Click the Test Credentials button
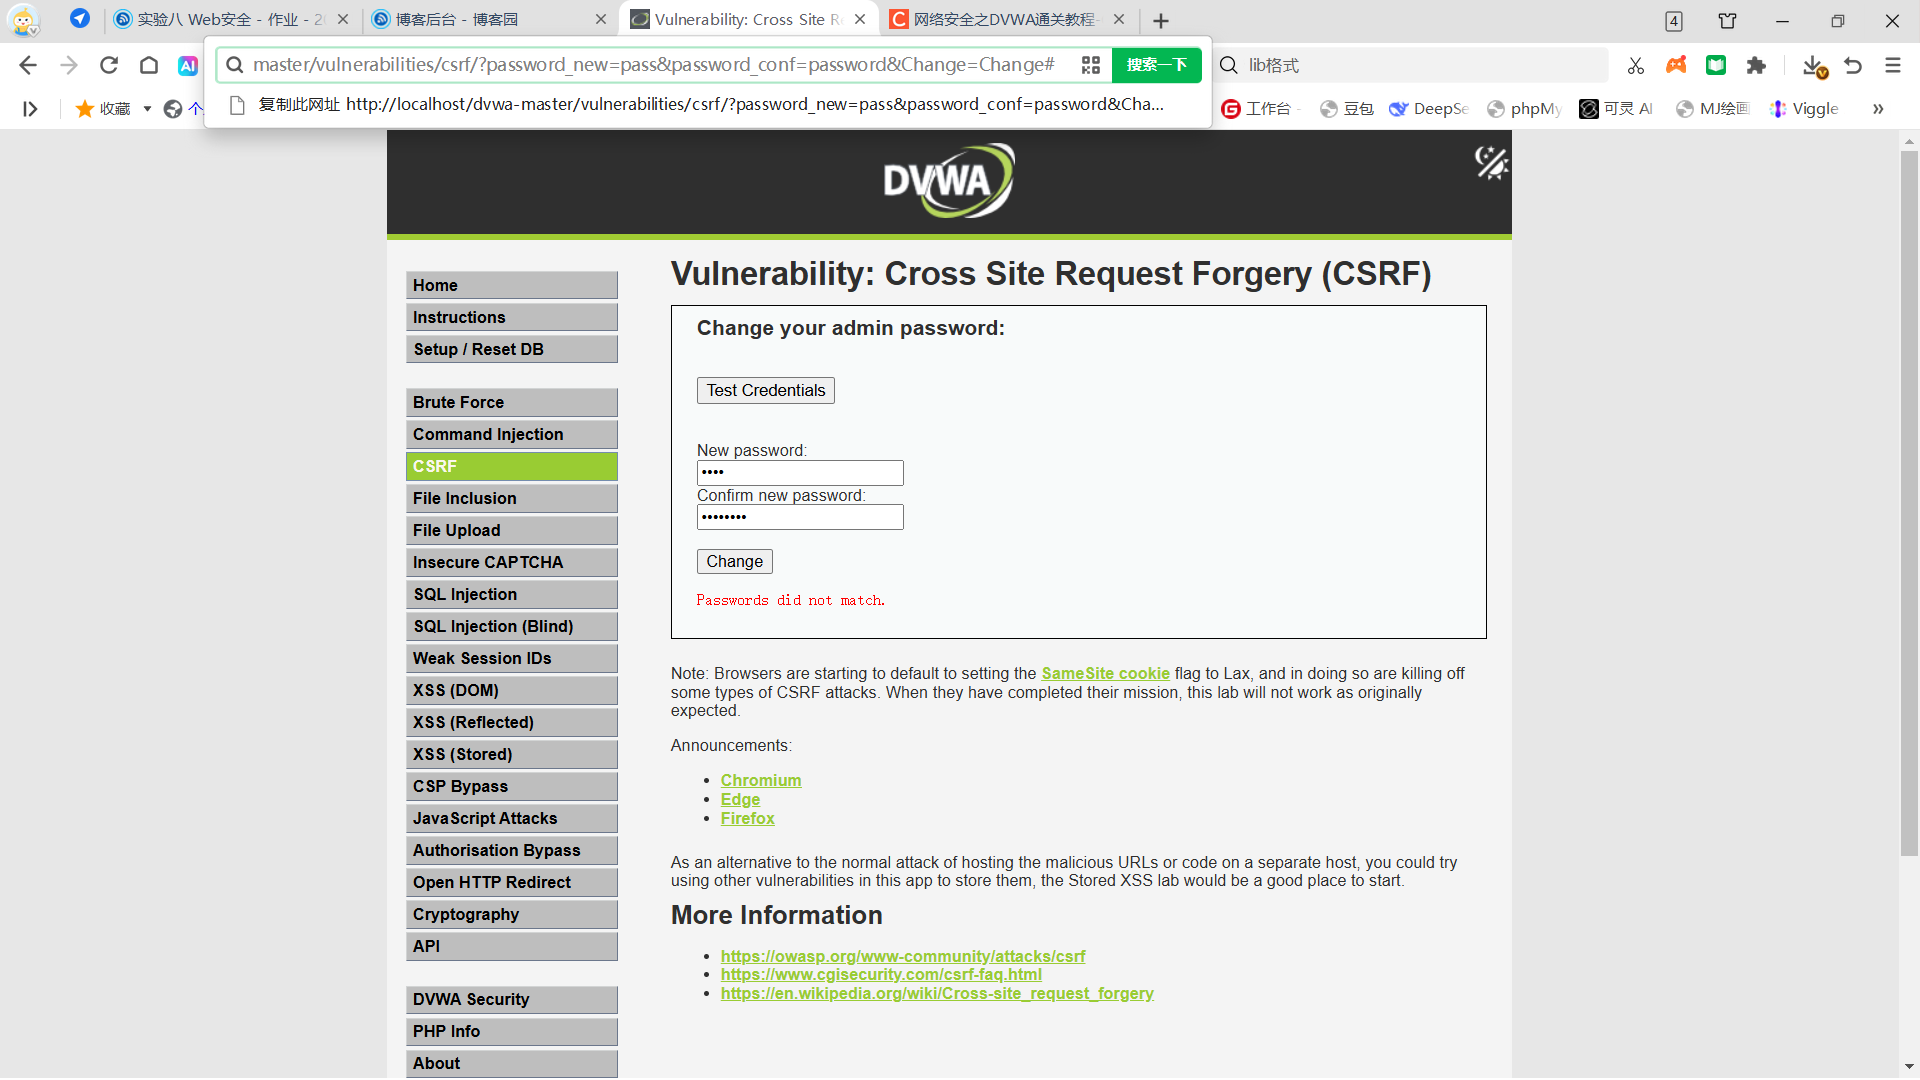Viewport: 1920px width, 1080px height. (x=766, y=390)
